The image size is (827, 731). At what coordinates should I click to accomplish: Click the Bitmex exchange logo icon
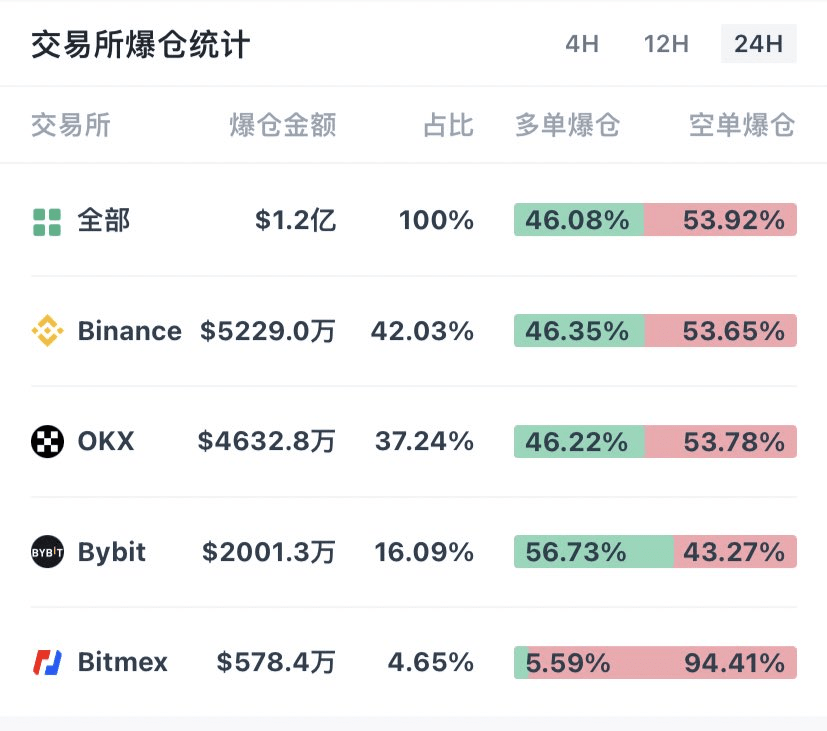coord(48,662)
